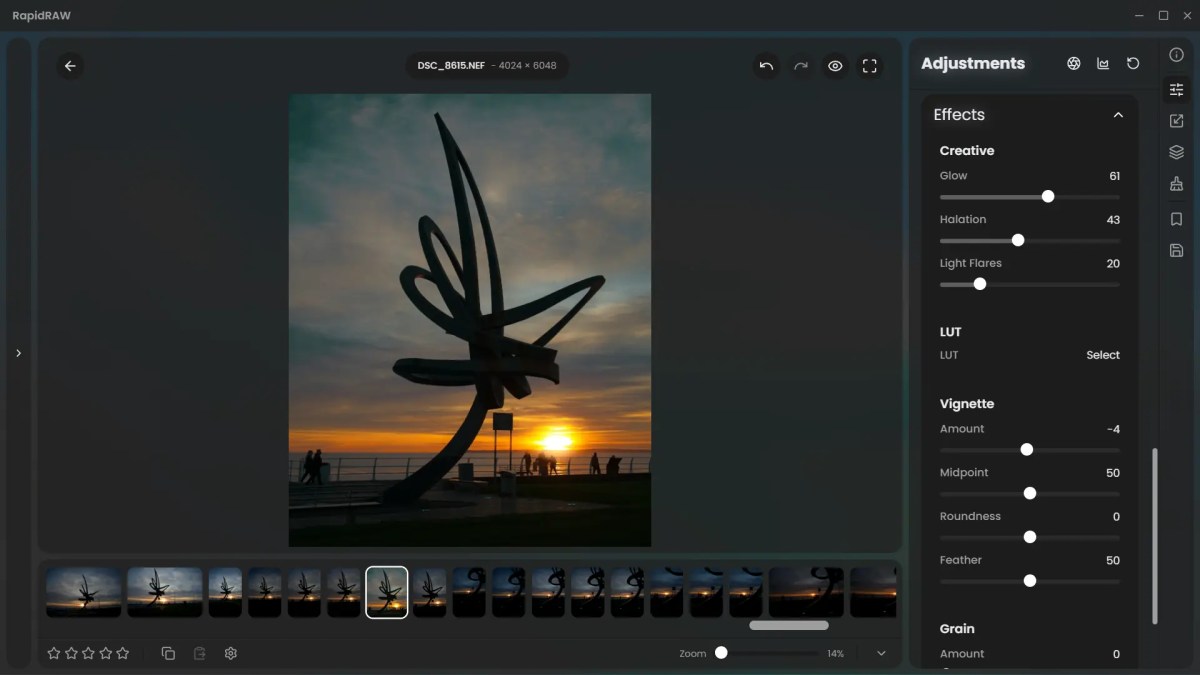Open the Select option for LUT
Screen dimensions: 1200x675
[x=1103, y=354]
